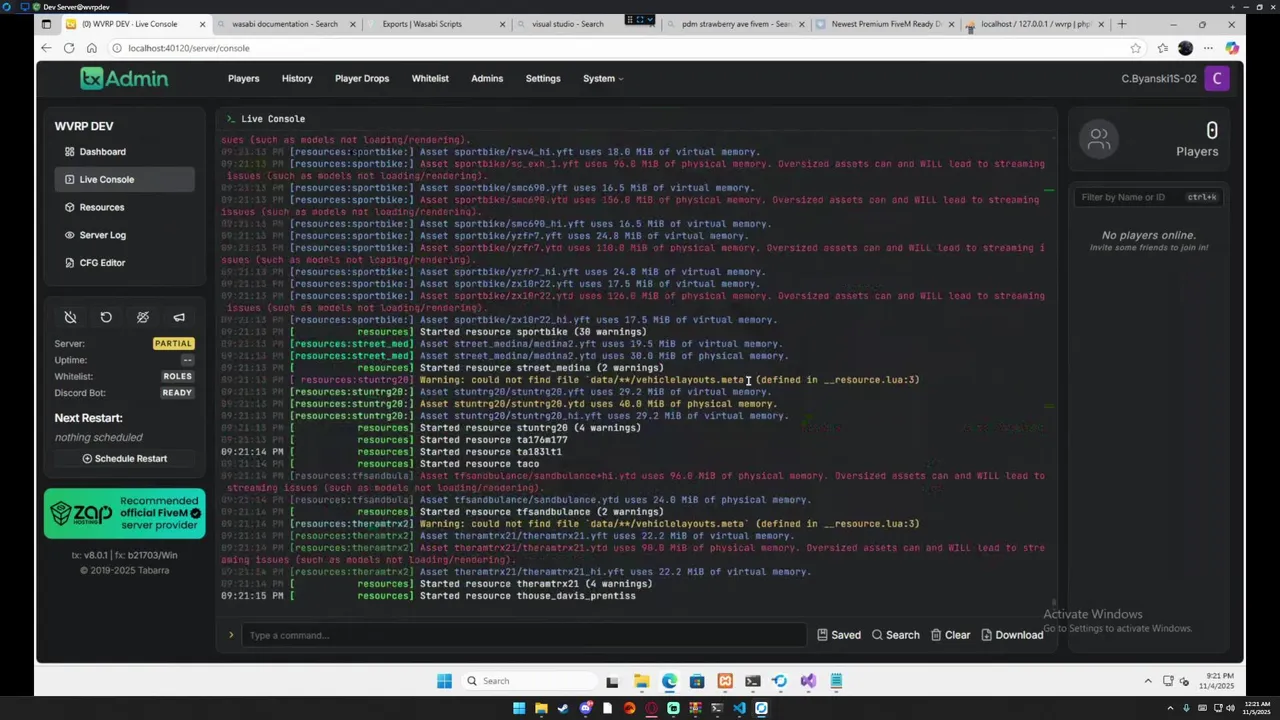
Task: Open File Explorer in remote taskbar
Action: [641, 681]
